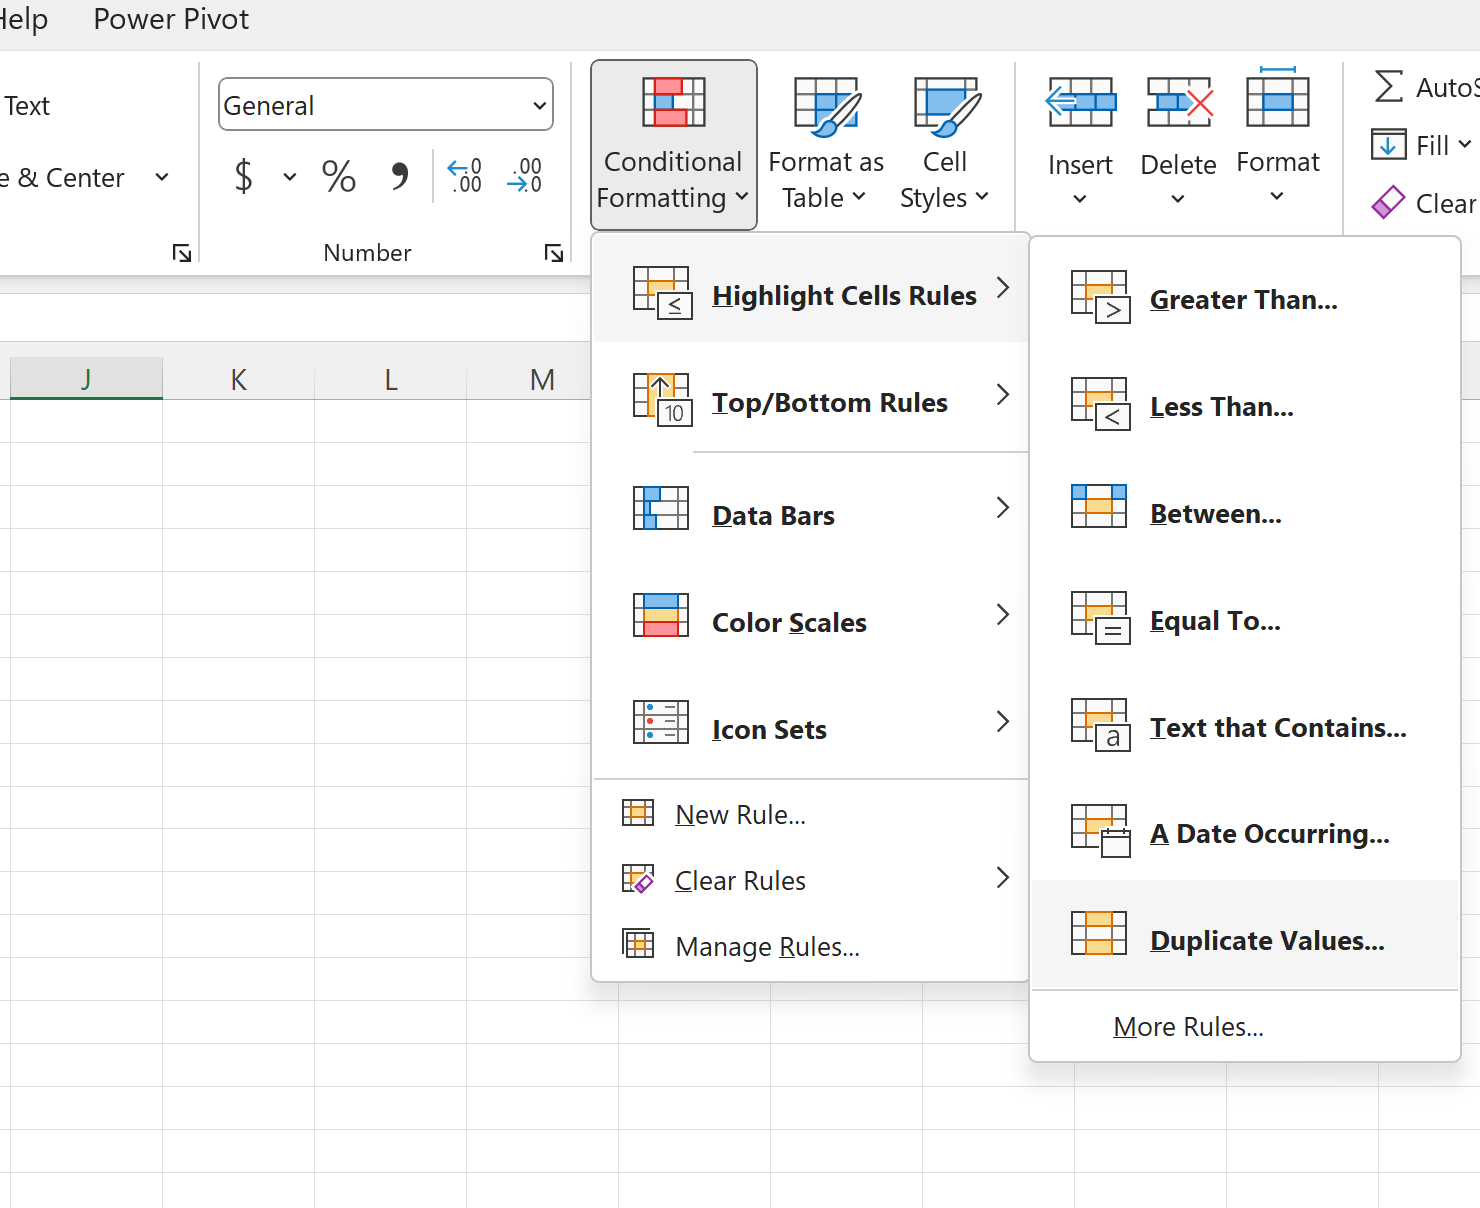Viewport: 1480px width, 1208px height.
Task: Apply Percent Style formatting
Action: pyautogui.click(x=338, y=177)
